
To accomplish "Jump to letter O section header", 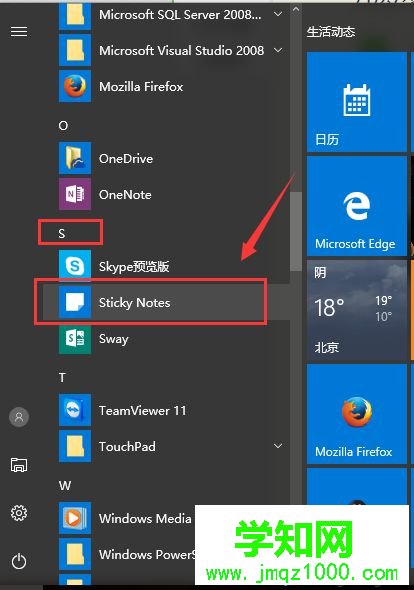I will 63,125.
